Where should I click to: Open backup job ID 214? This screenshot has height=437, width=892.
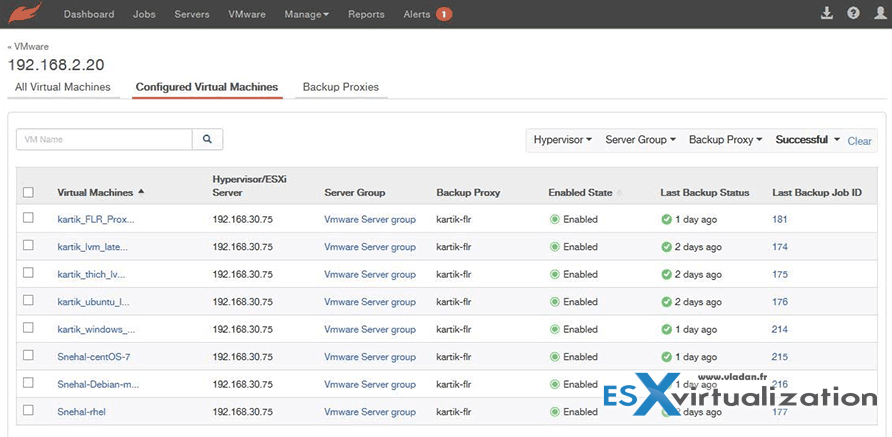click(x=780, y=329)
